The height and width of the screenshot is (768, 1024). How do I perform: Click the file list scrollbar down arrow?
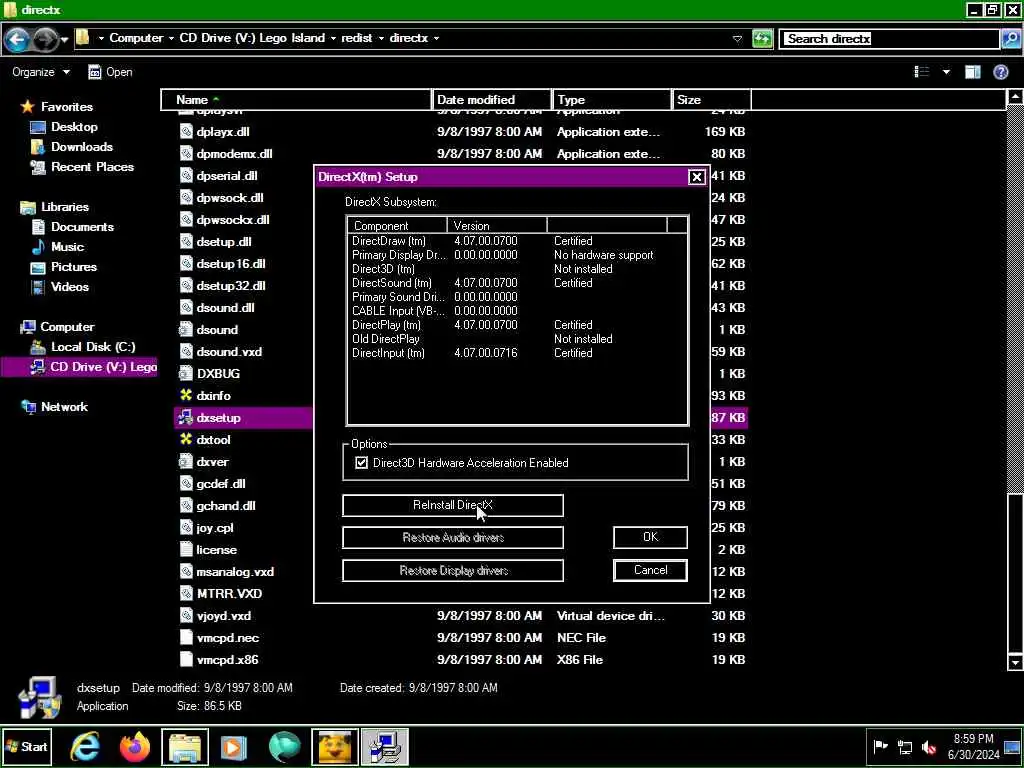point(1015,663)
